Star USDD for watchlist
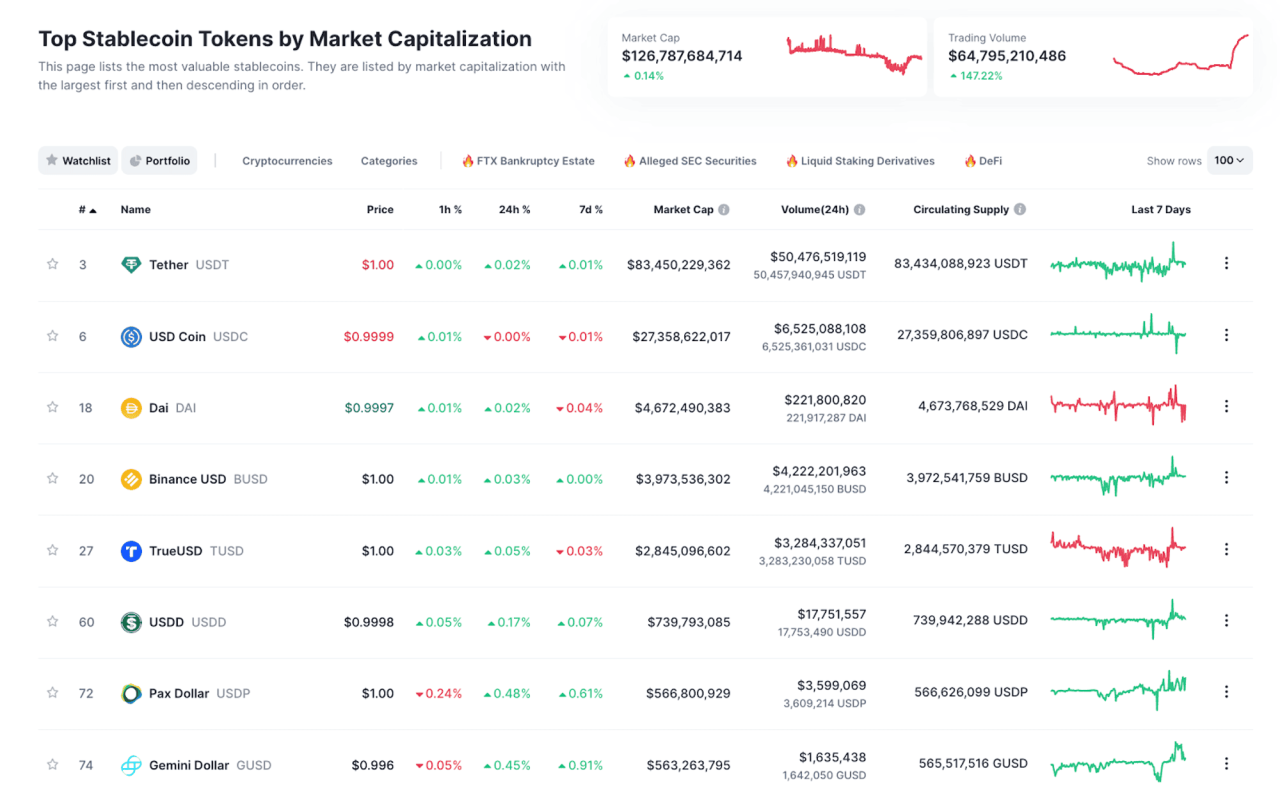The image size is (1280, 800). 53,622
